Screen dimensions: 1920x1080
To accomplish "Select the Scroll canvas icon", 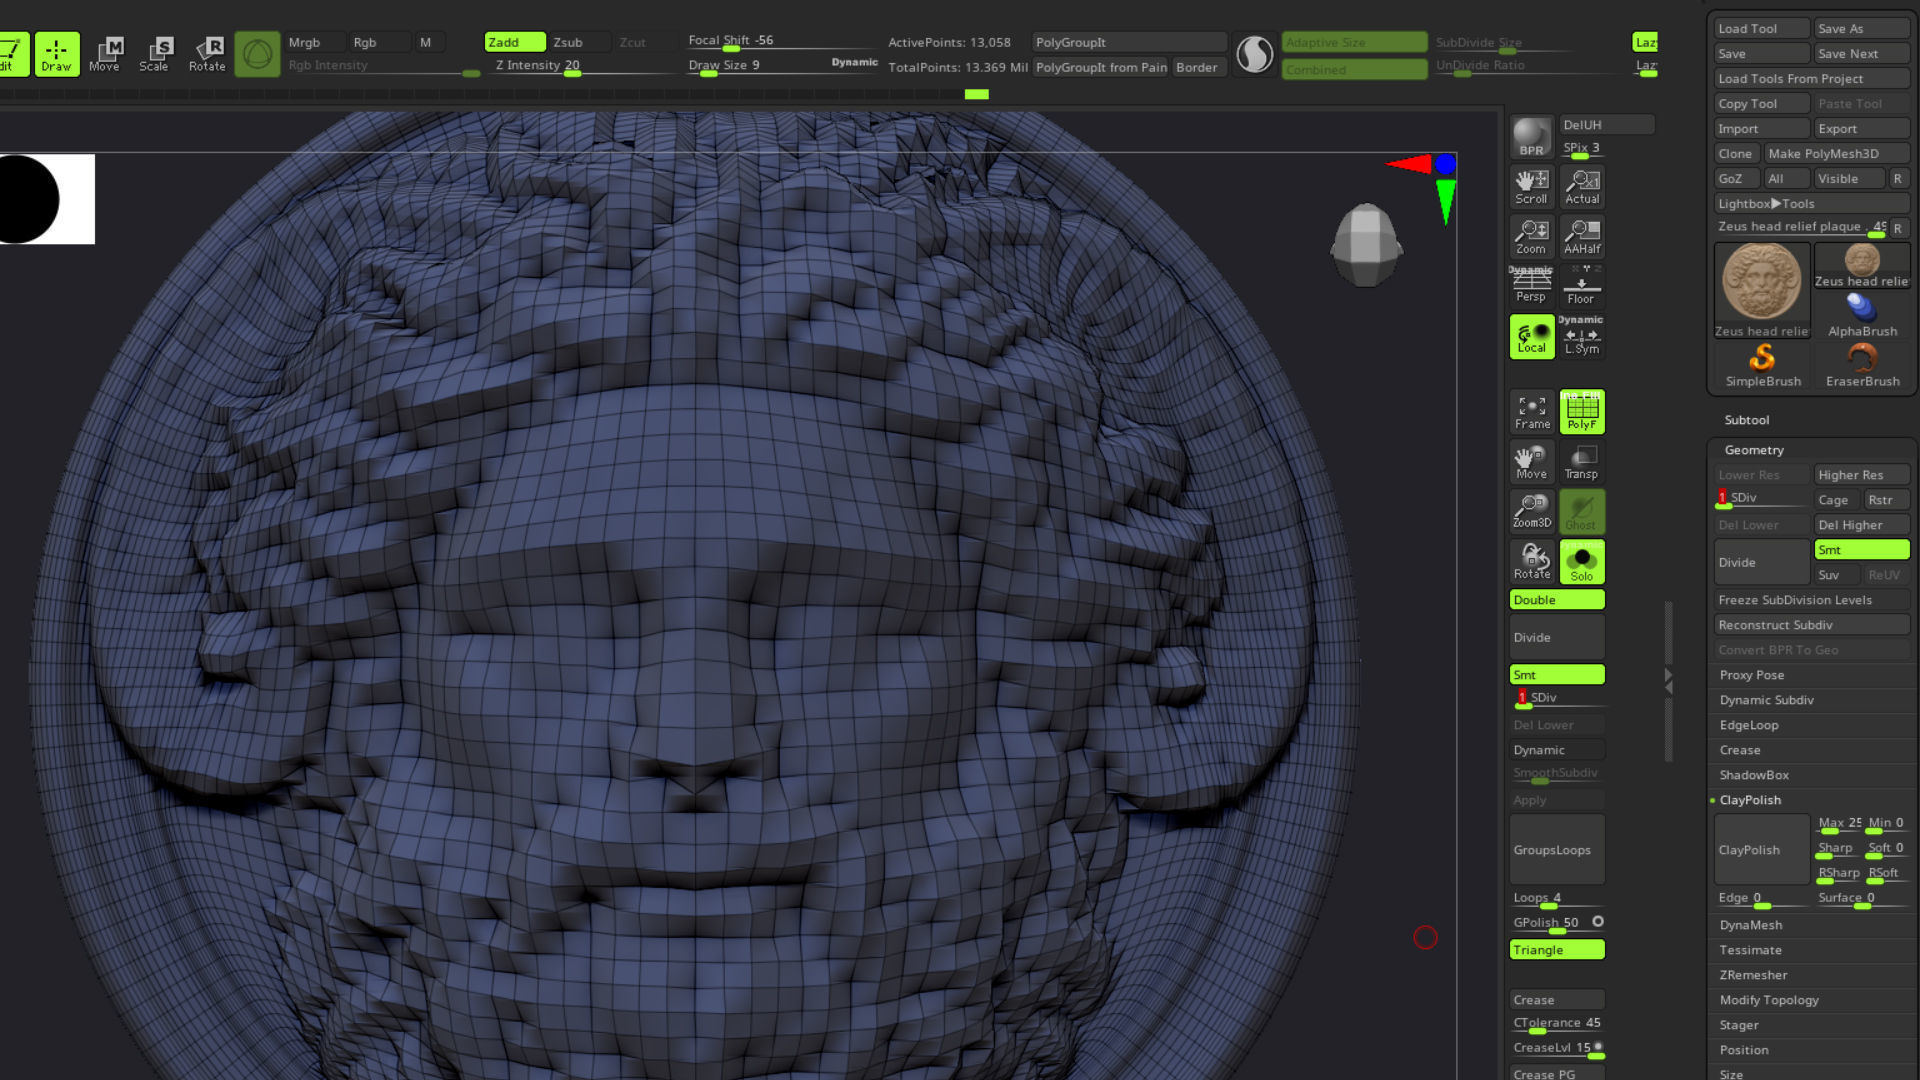I will [x=1531, y=187].
